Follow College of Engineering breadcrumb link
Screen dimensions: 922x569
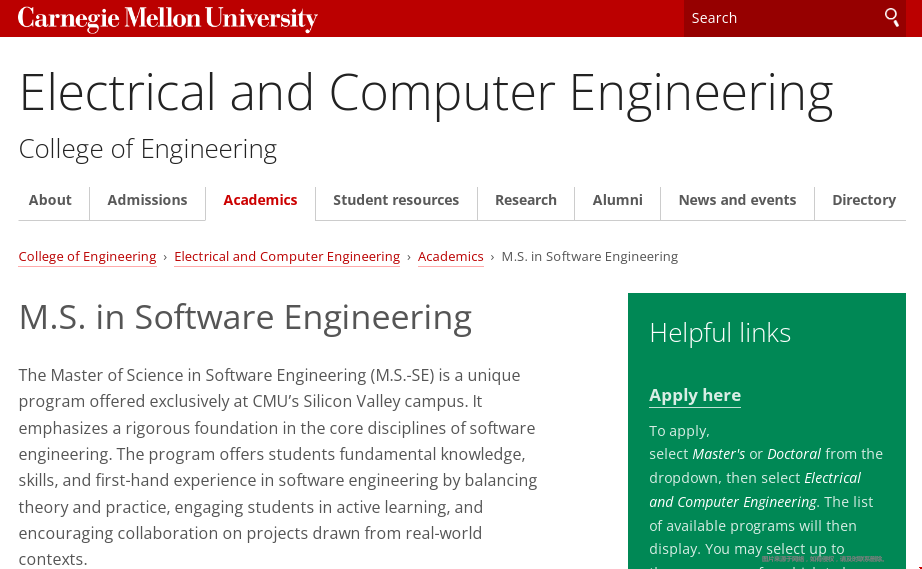coord(88,257)
